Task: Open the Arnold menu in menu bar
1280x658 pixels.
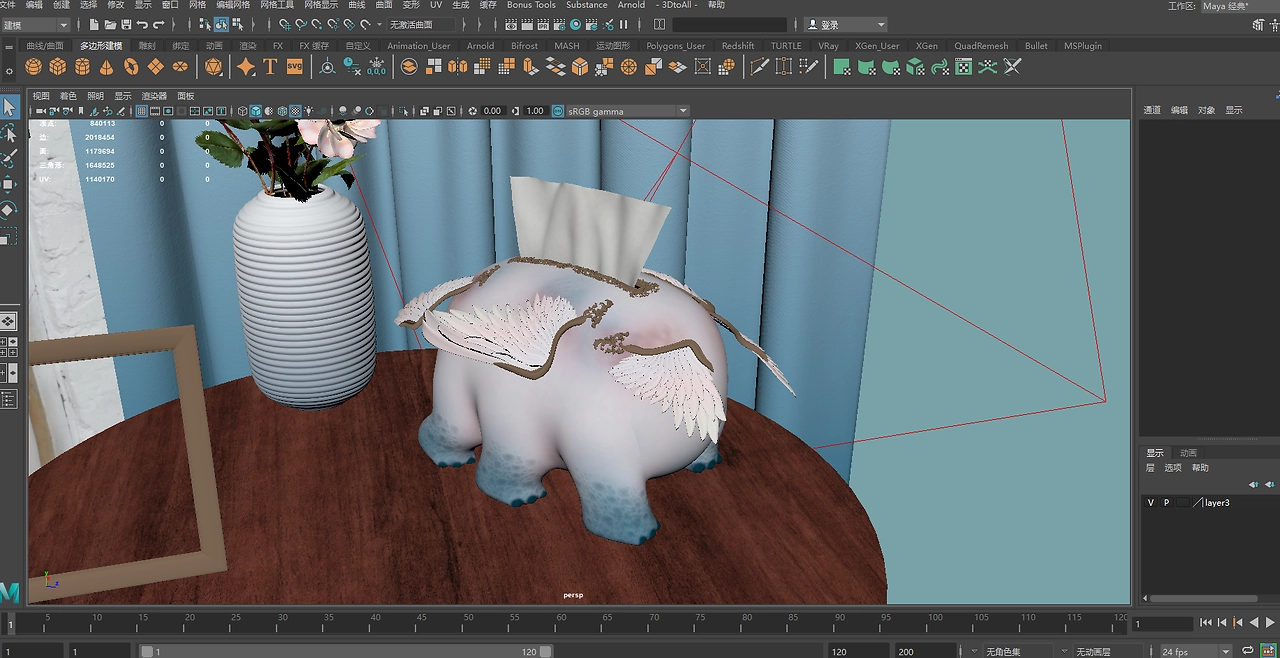Action: pyautogui.click(x=631, y=5)
